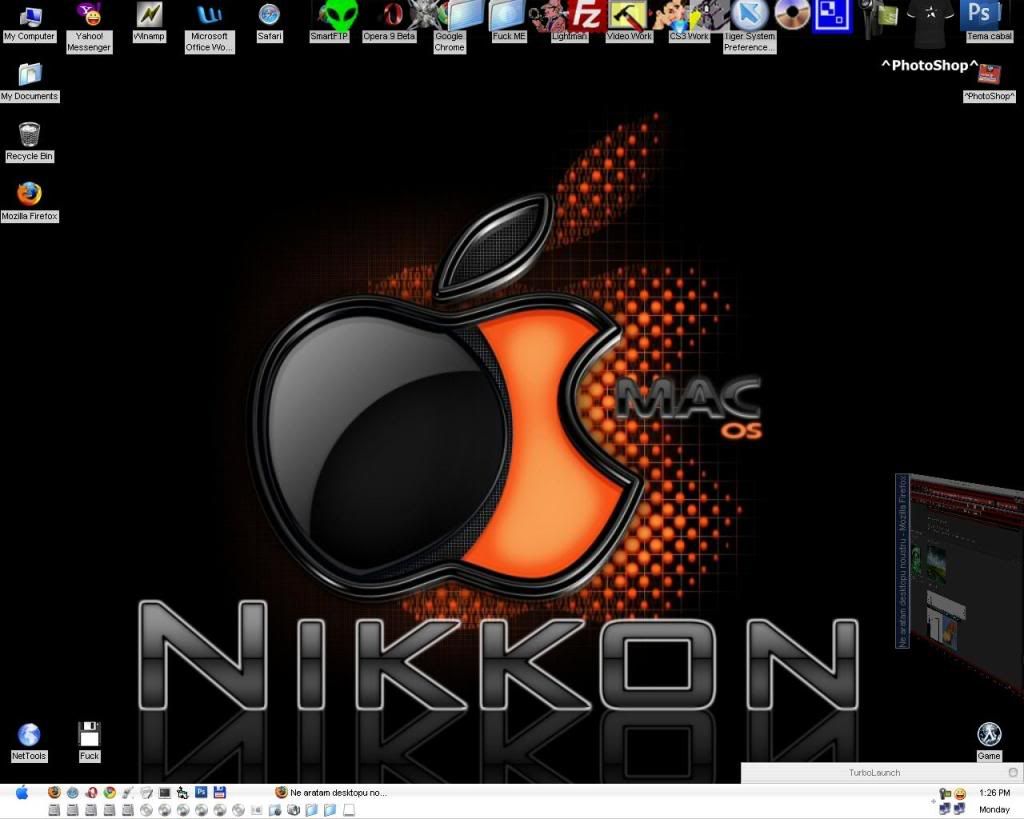Click the camcorder system tray icon
The height and width of the screenshot is (819, 1024).
pyautogui.click(x=944, y=794)
